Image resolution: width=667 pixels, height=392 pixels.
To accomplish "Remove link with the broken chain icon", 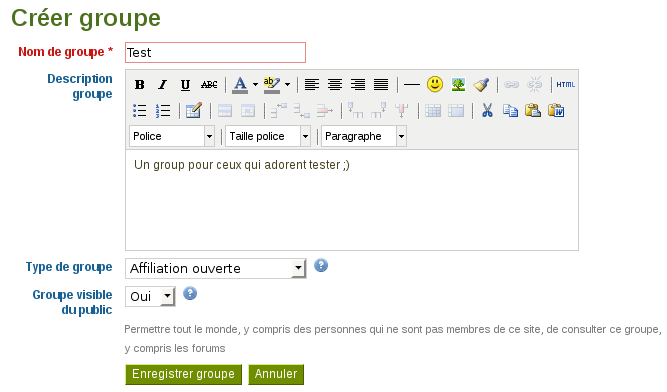I will click(534, 85).
